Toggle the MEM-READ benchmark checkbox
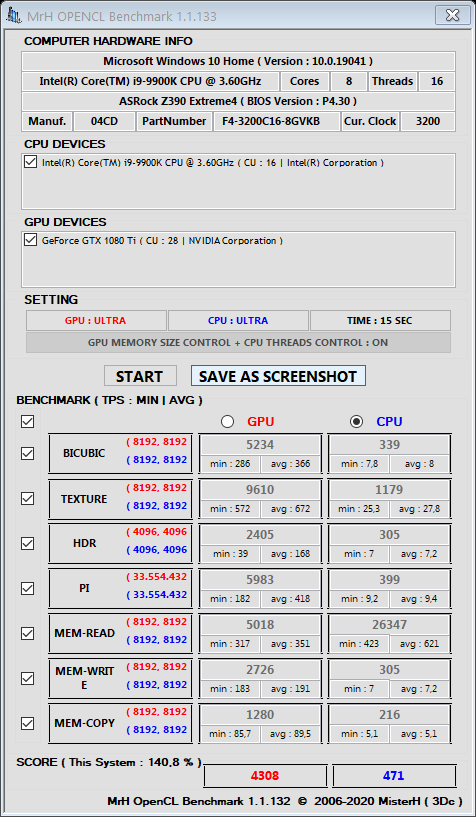Screen dimensions: 476x817 point(28,634)
